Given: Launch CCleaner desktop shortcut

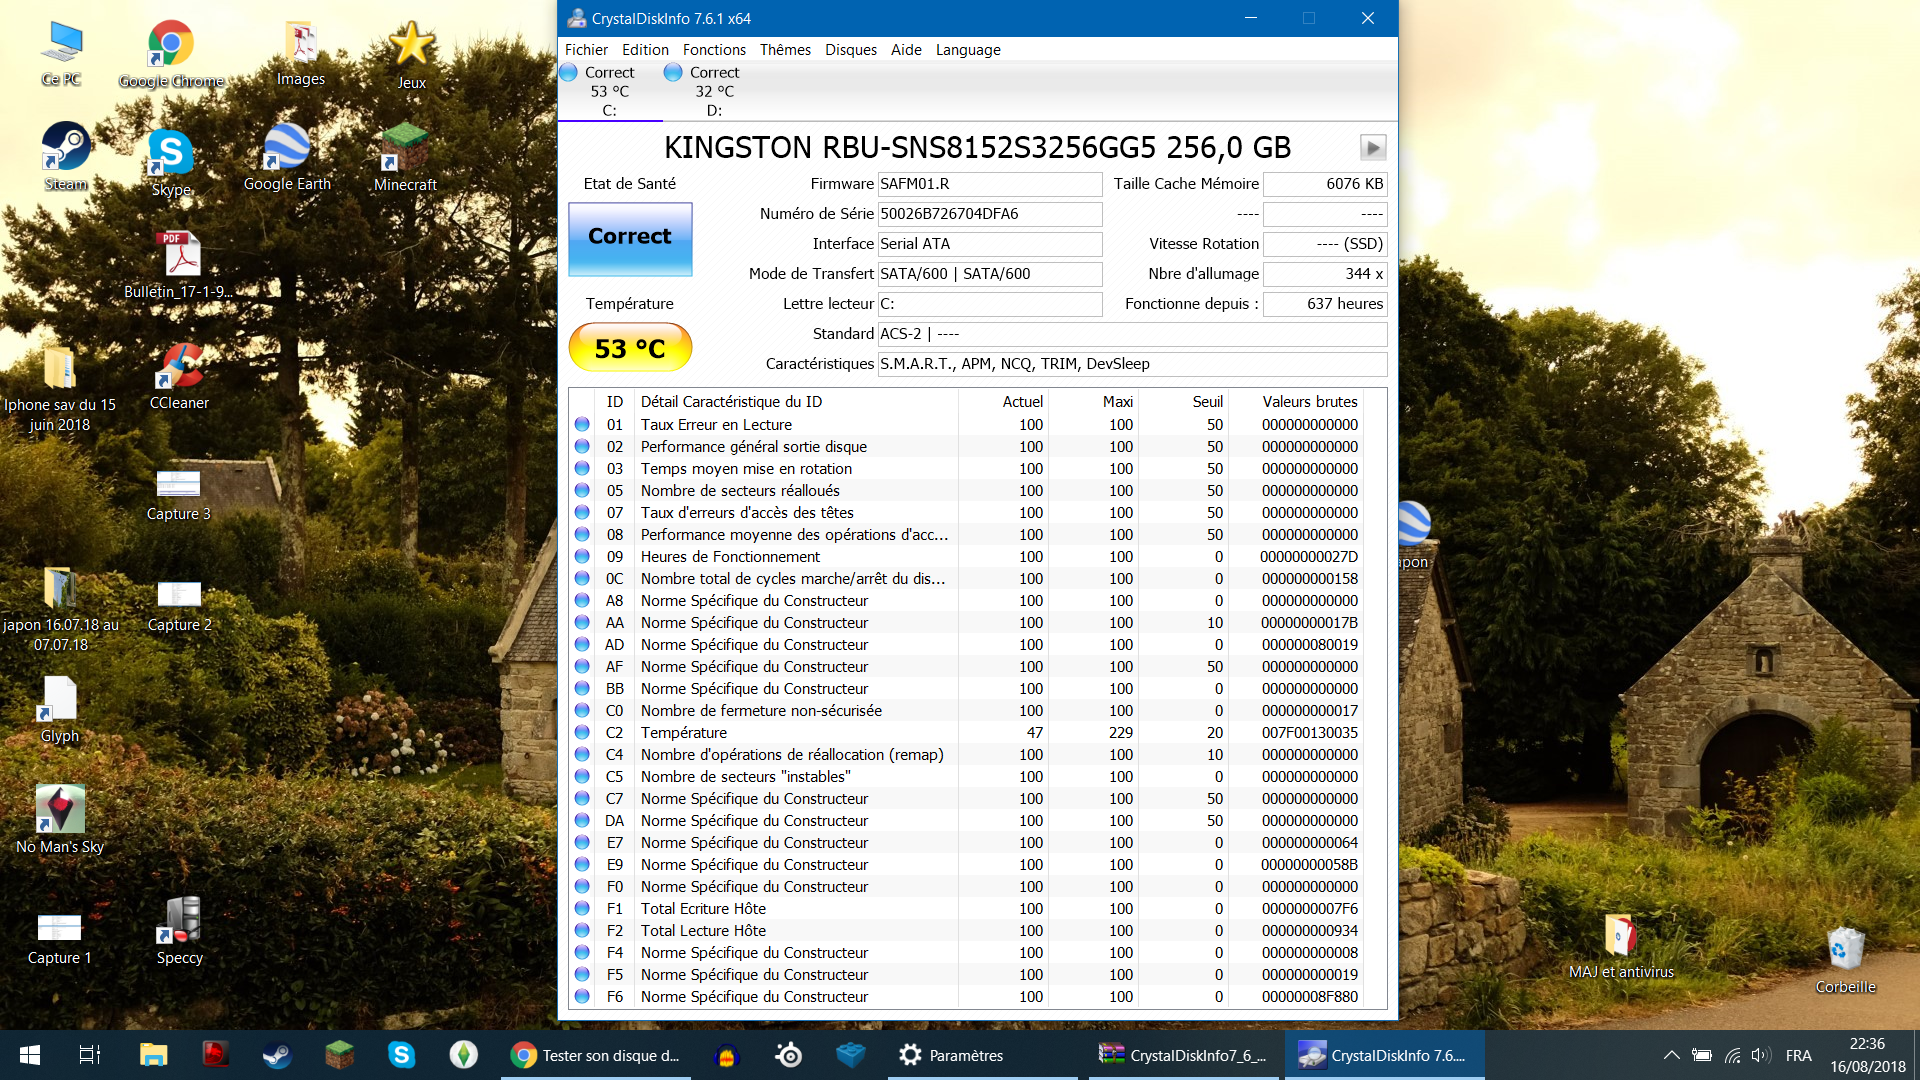Looking at the screenshot, I should [179, 376].
